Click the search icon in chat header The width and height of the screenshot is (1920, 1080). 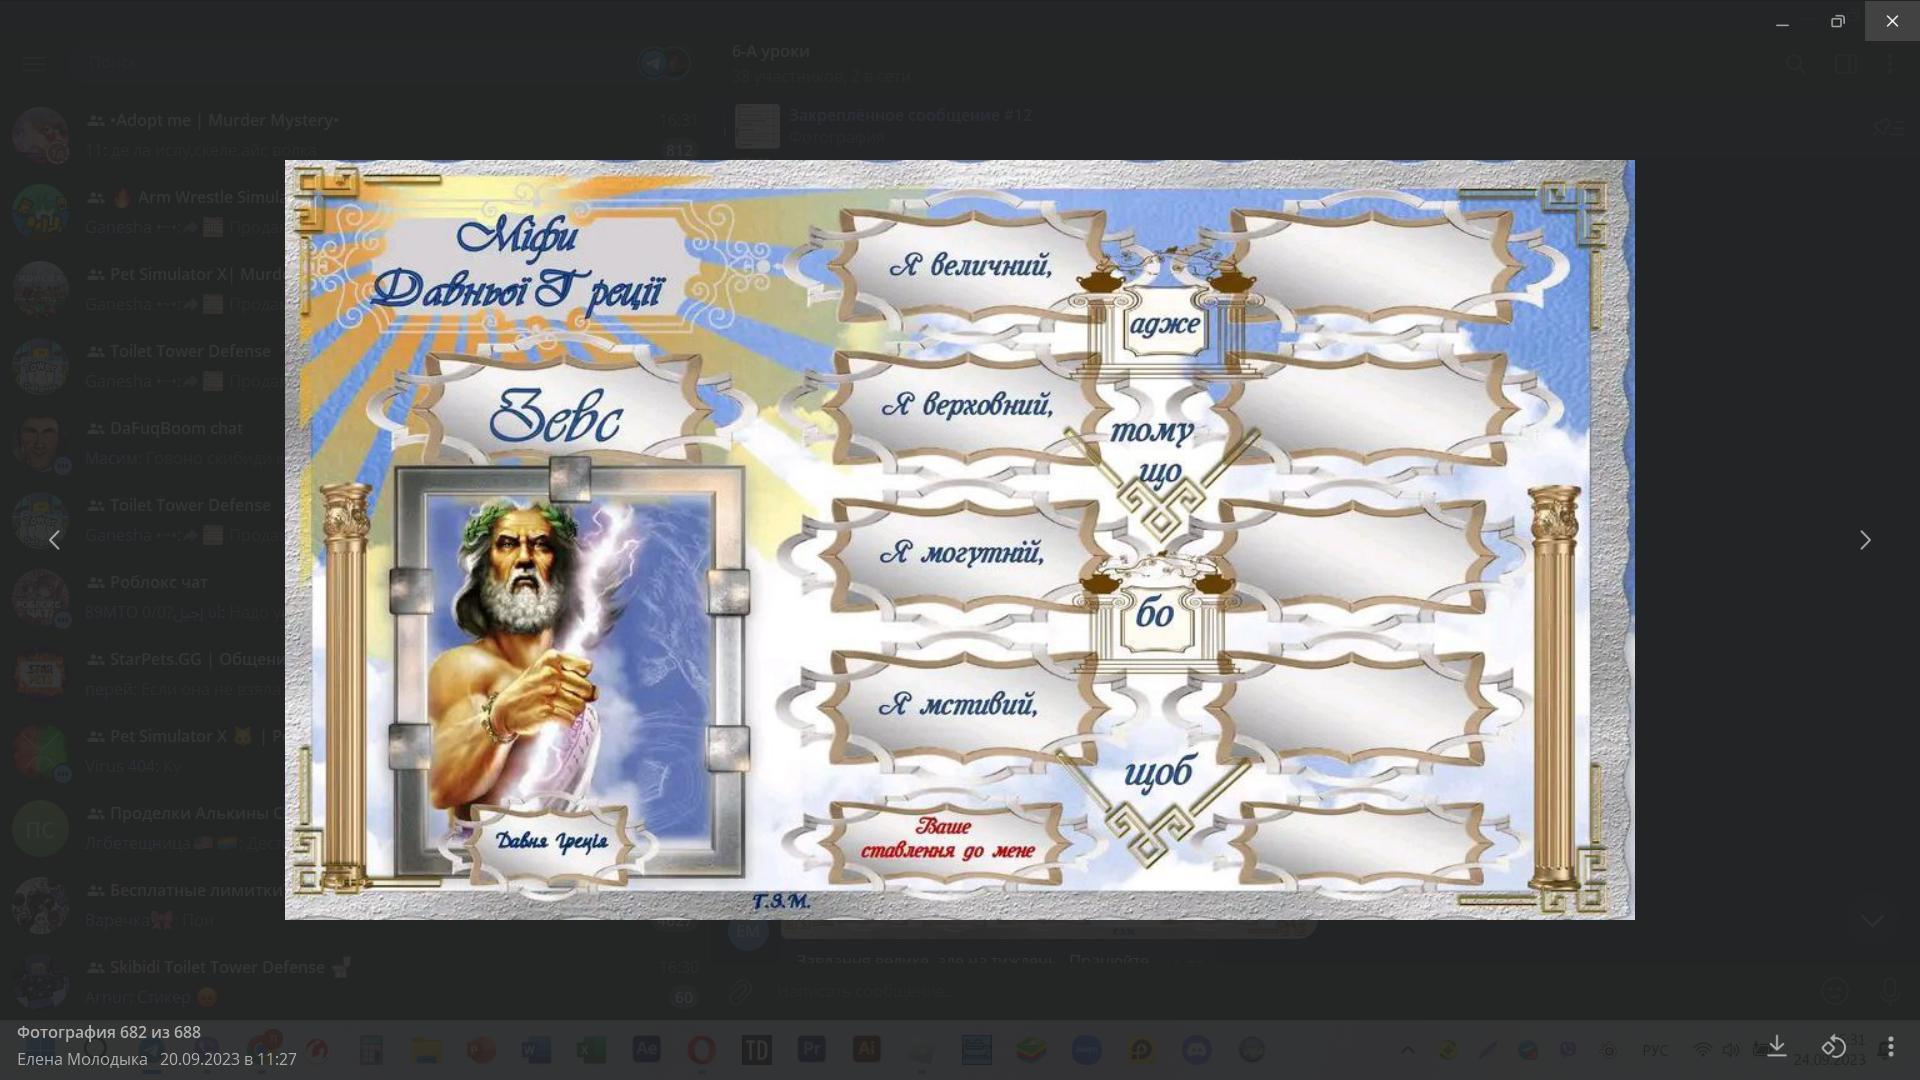click(1796, 64)
